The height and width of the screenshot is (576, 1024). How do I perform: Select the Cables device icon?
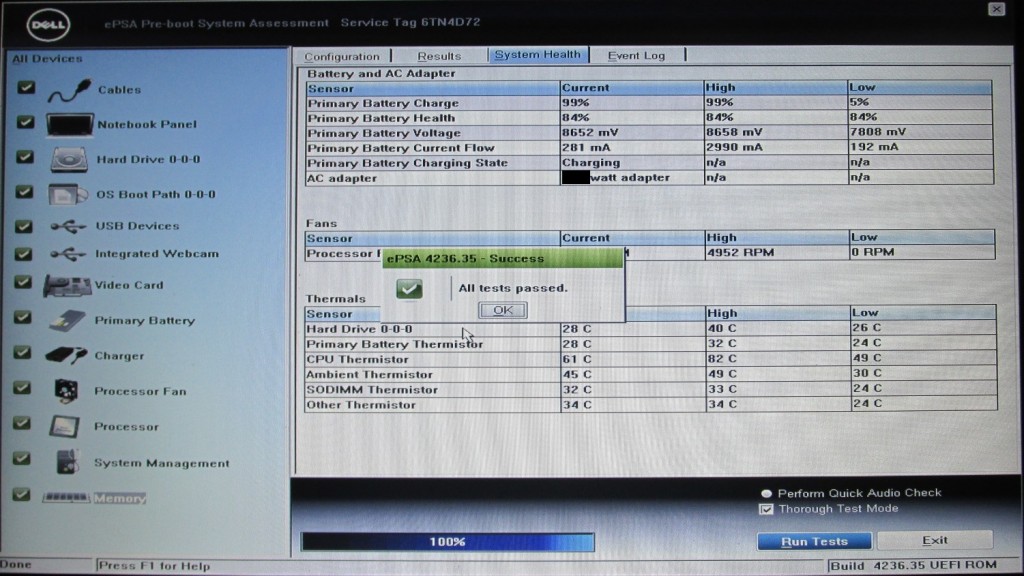click(69, 90)
